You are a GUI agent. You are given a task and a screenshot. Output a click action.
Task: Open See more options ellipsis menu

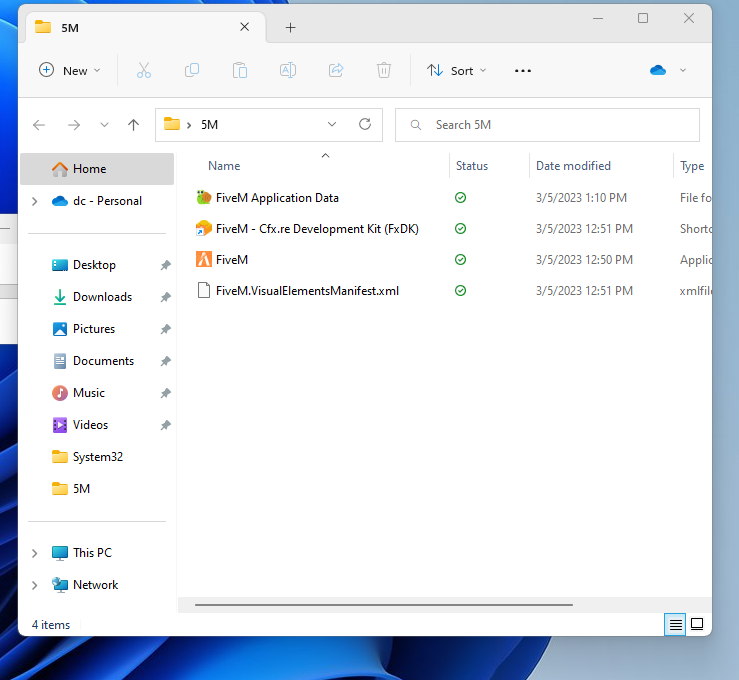point(522,70)
